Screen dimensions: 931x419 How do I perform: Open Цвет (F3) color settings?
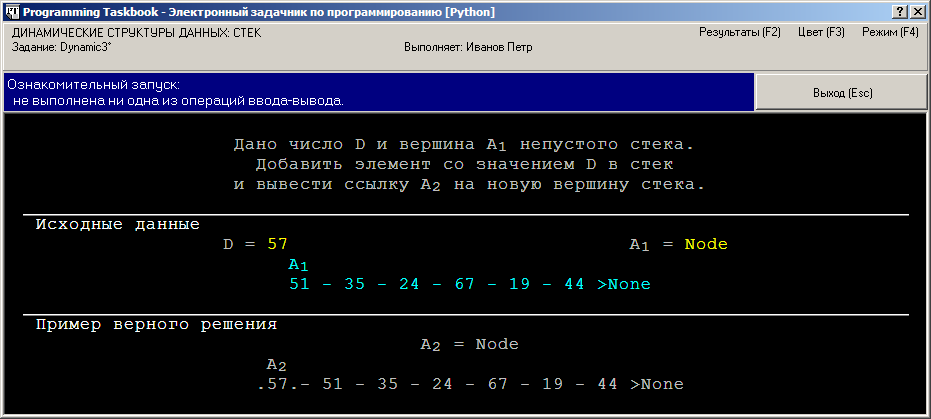821,32
